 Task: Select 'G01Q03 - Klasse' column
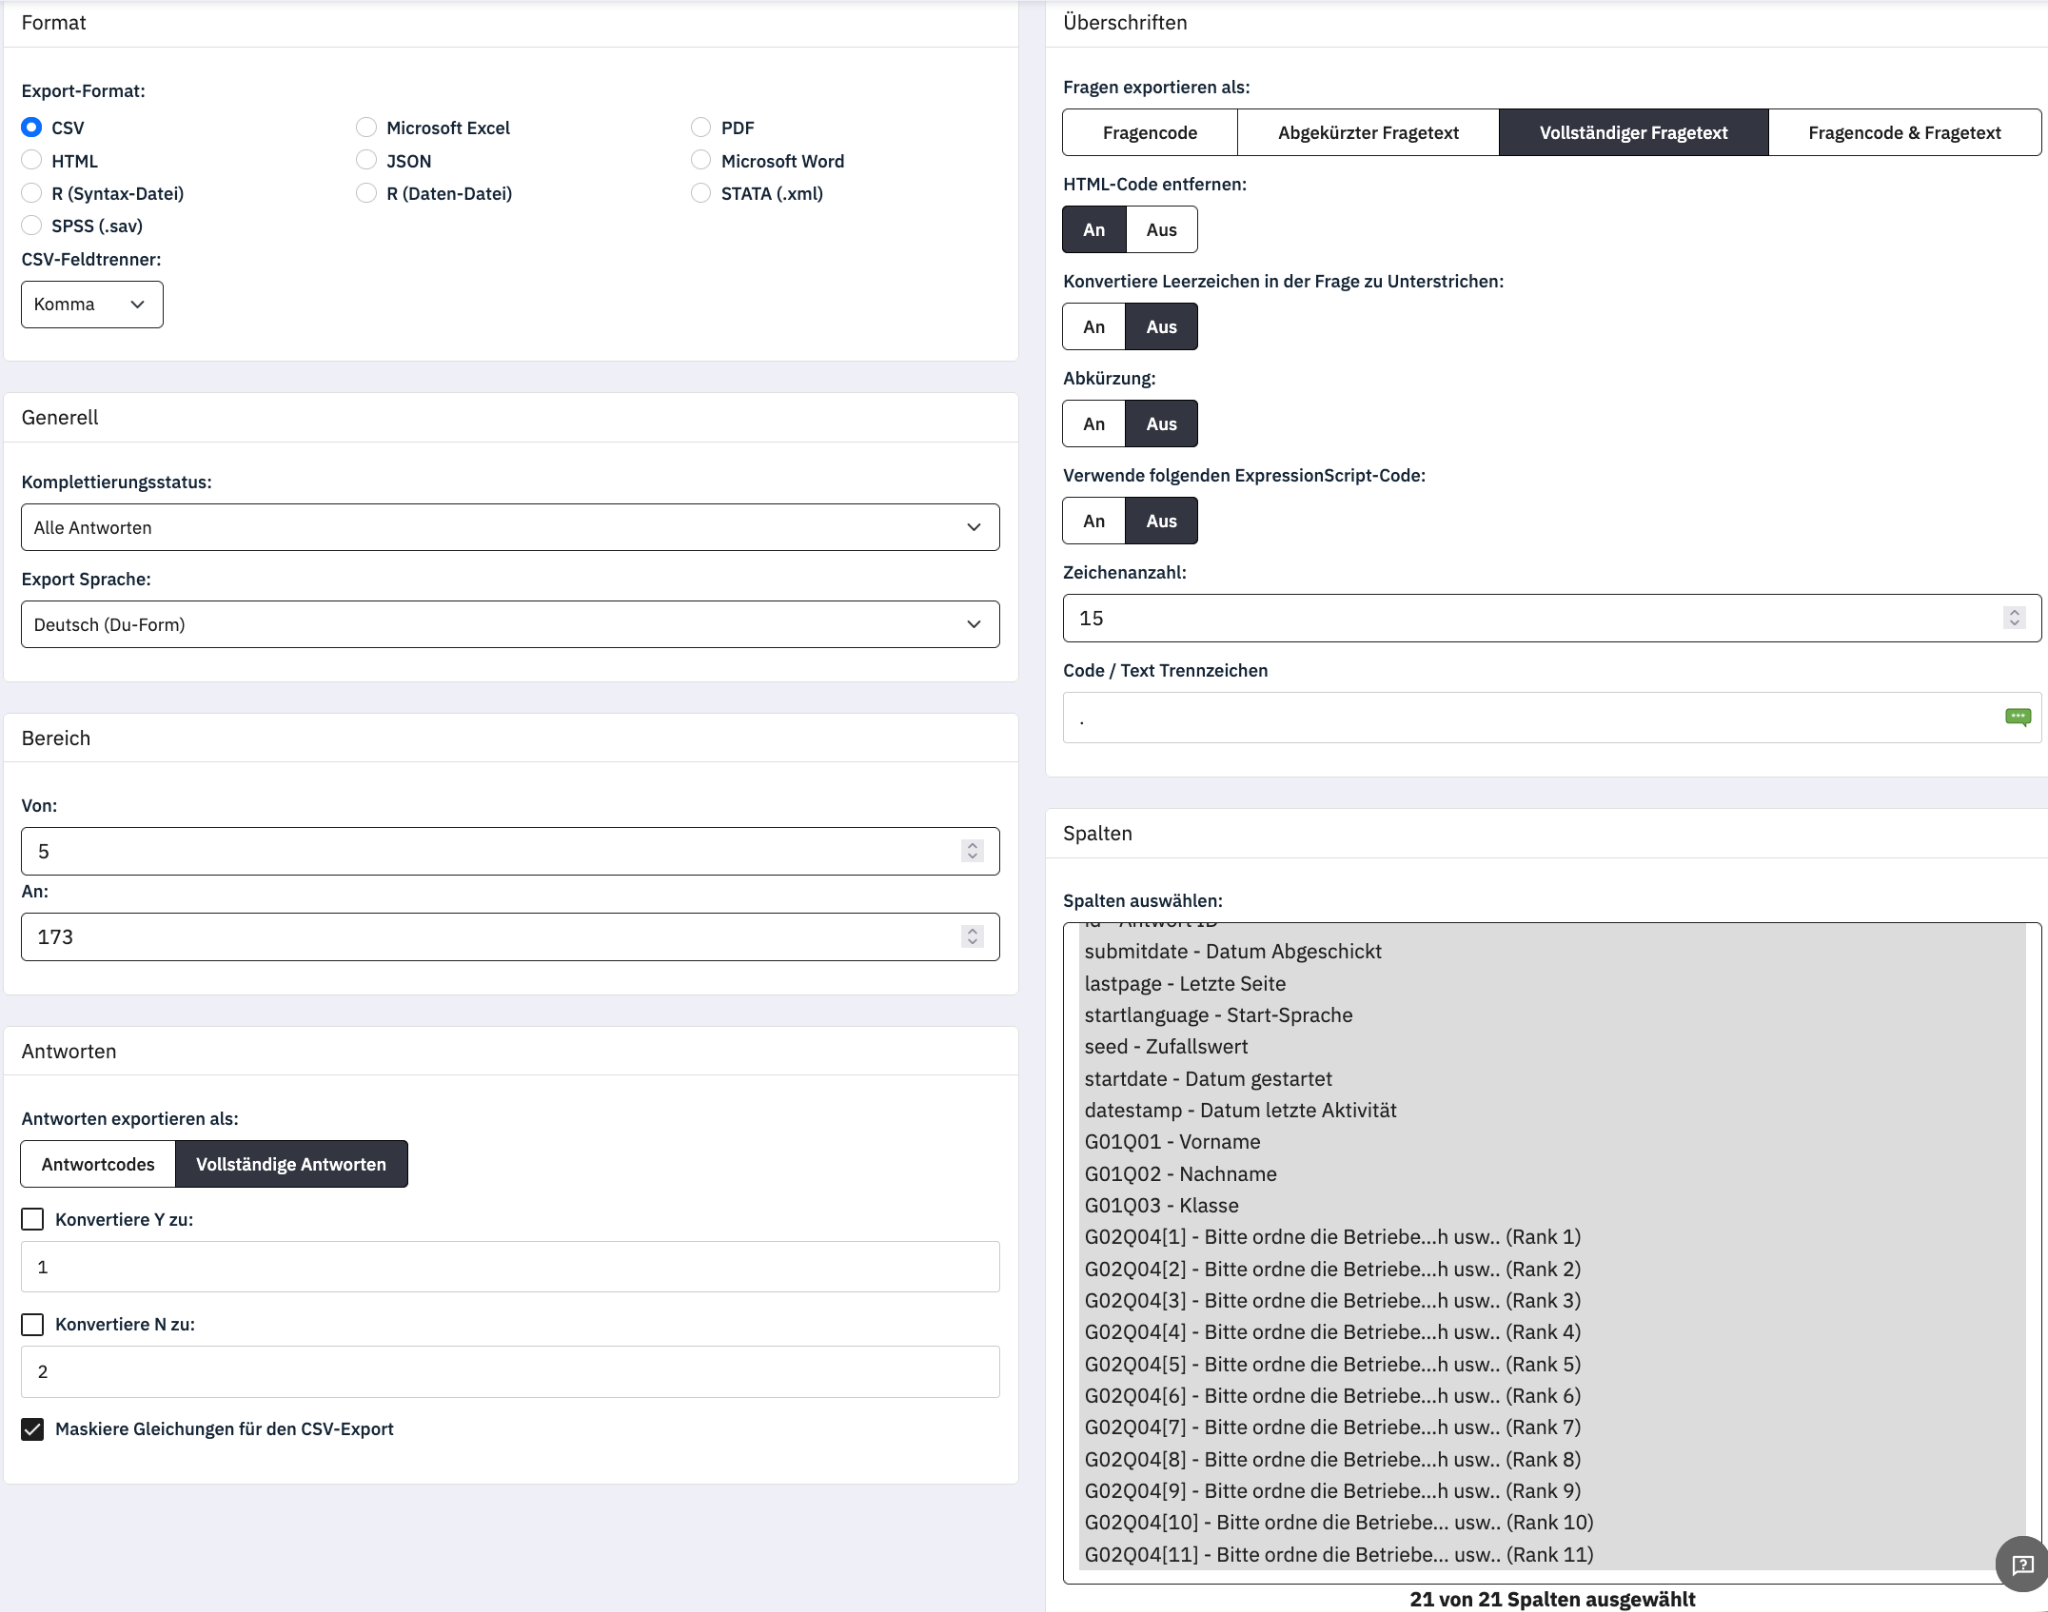[1552, 1205]
